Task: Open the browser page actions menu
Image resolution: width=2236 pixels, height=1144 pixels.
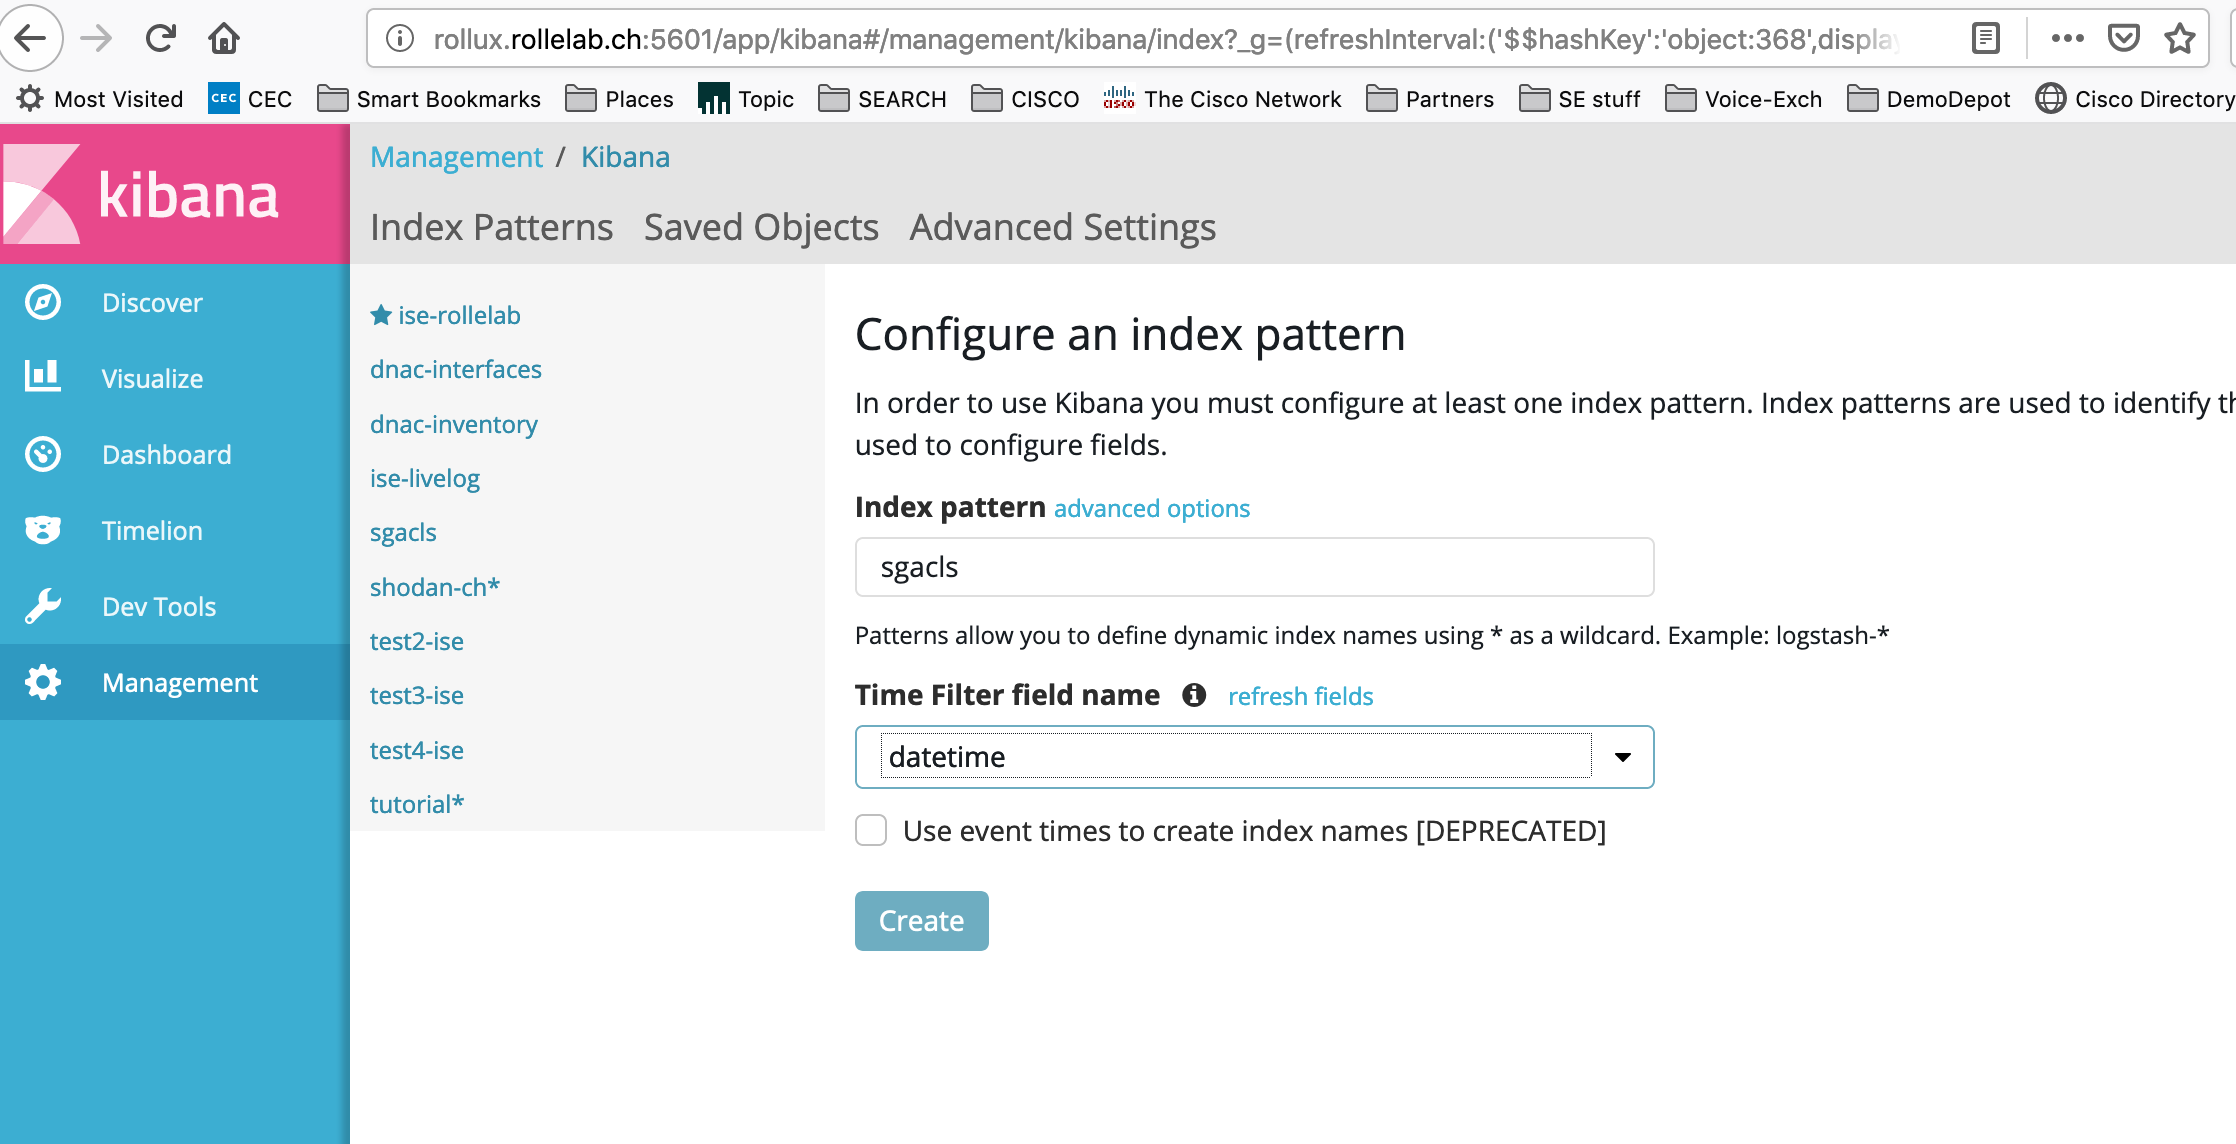Action: pyautogui.click(x=2066, y=39)
